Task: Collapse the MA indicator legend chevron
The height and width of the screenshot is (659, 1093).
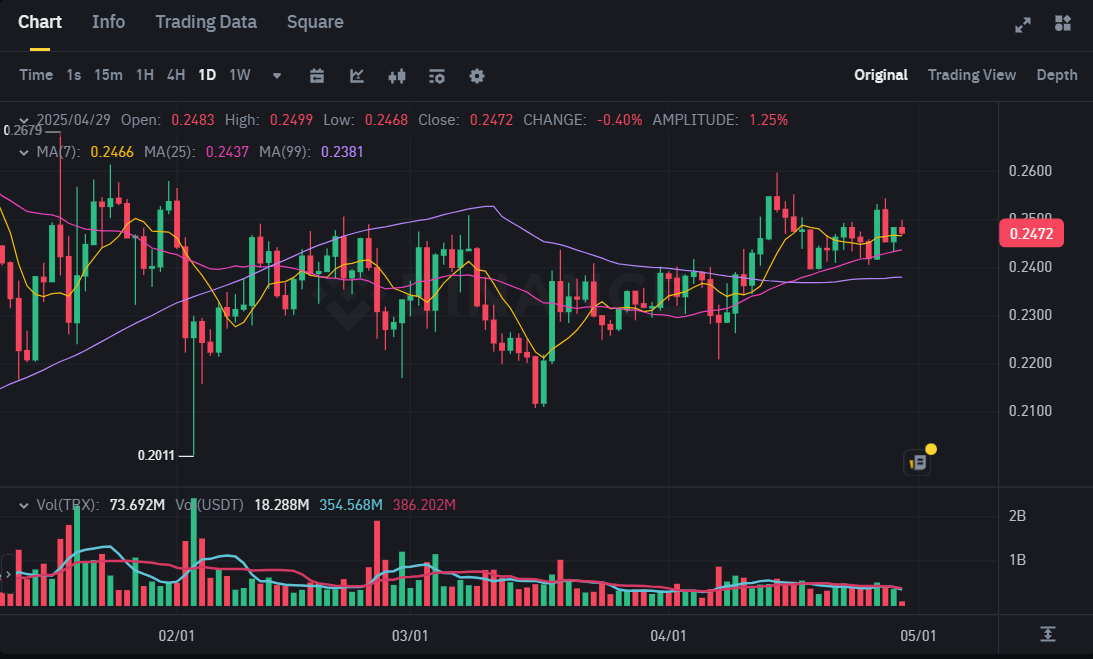Action: pyautogui.click(x=24, y=152)
